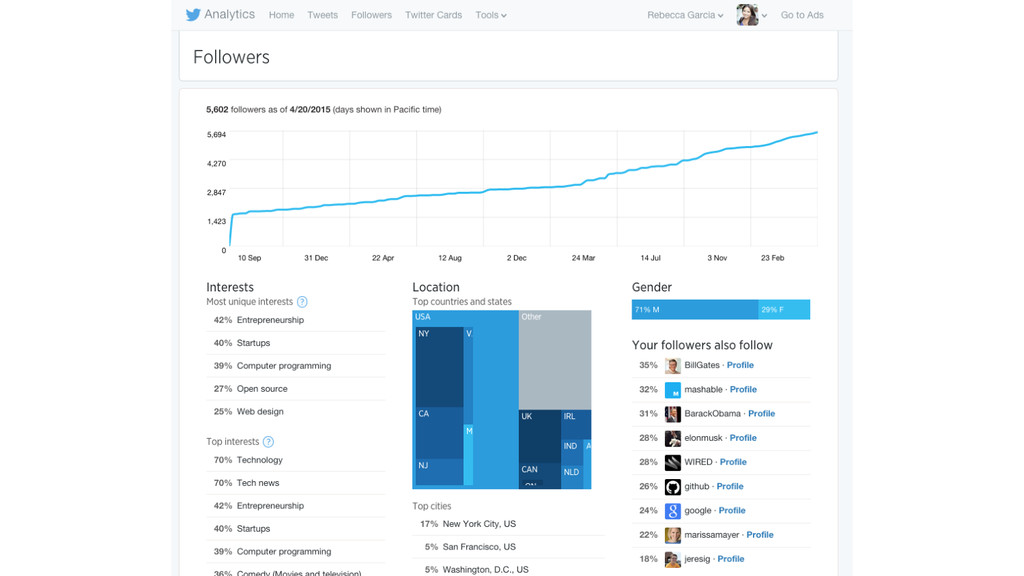Open mashable Profile link
Image resolution: width=1024 pixels, height=576 pixels.
click(x=743, y=389)
